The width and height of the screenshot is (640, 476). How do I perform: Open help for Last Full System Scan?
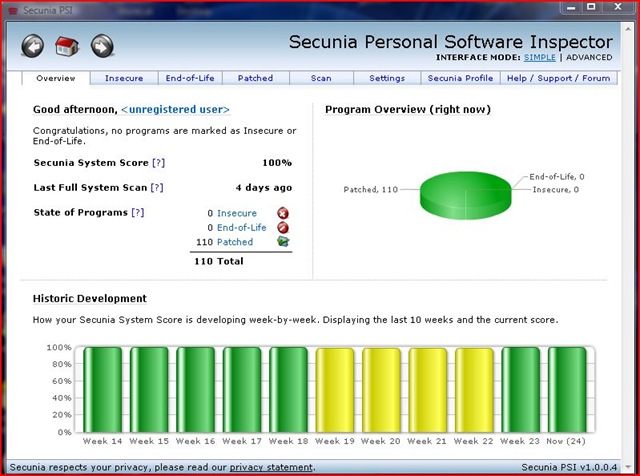(157, 188)
